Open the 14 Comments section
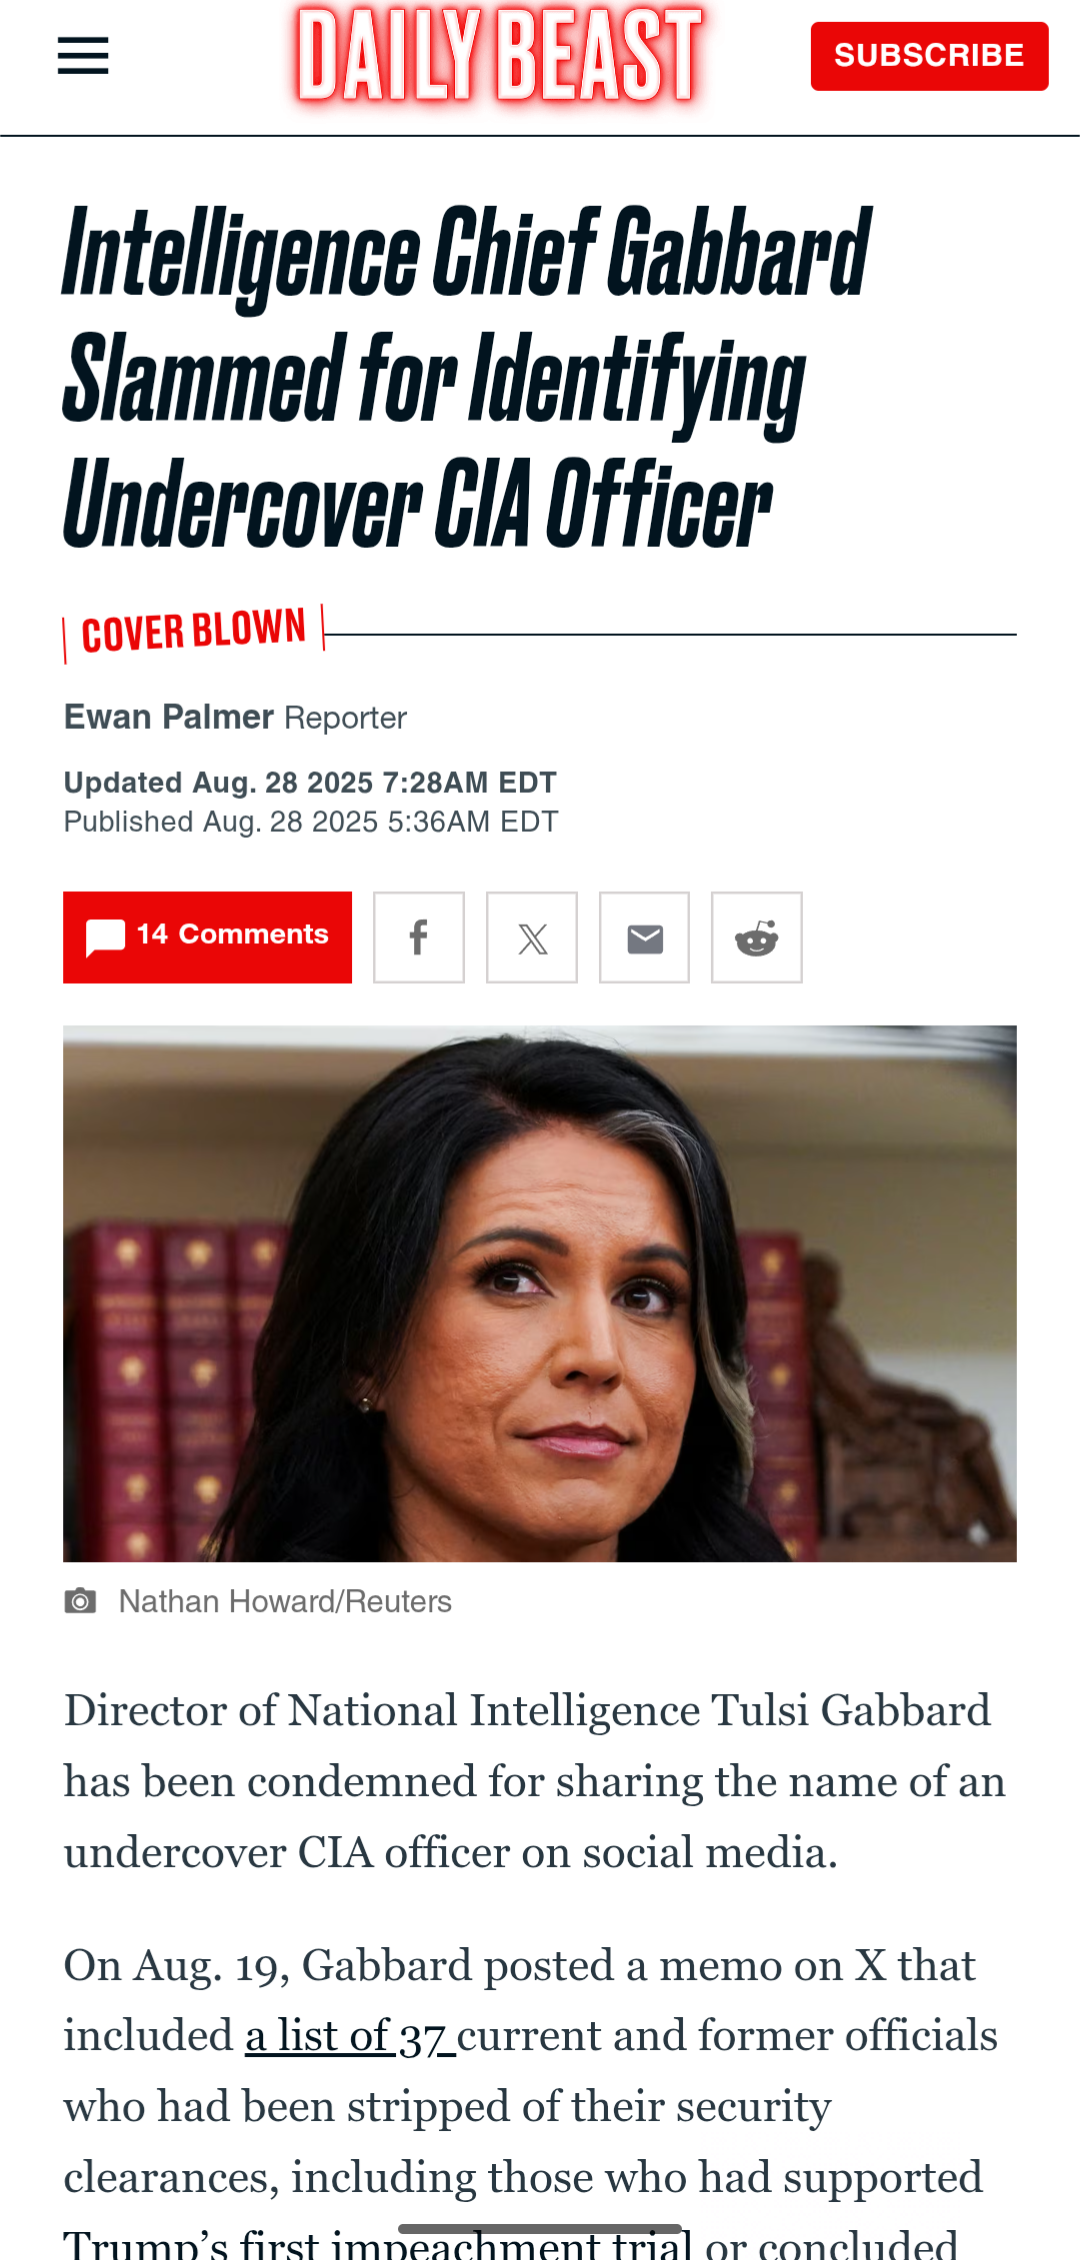 point(207,937)
